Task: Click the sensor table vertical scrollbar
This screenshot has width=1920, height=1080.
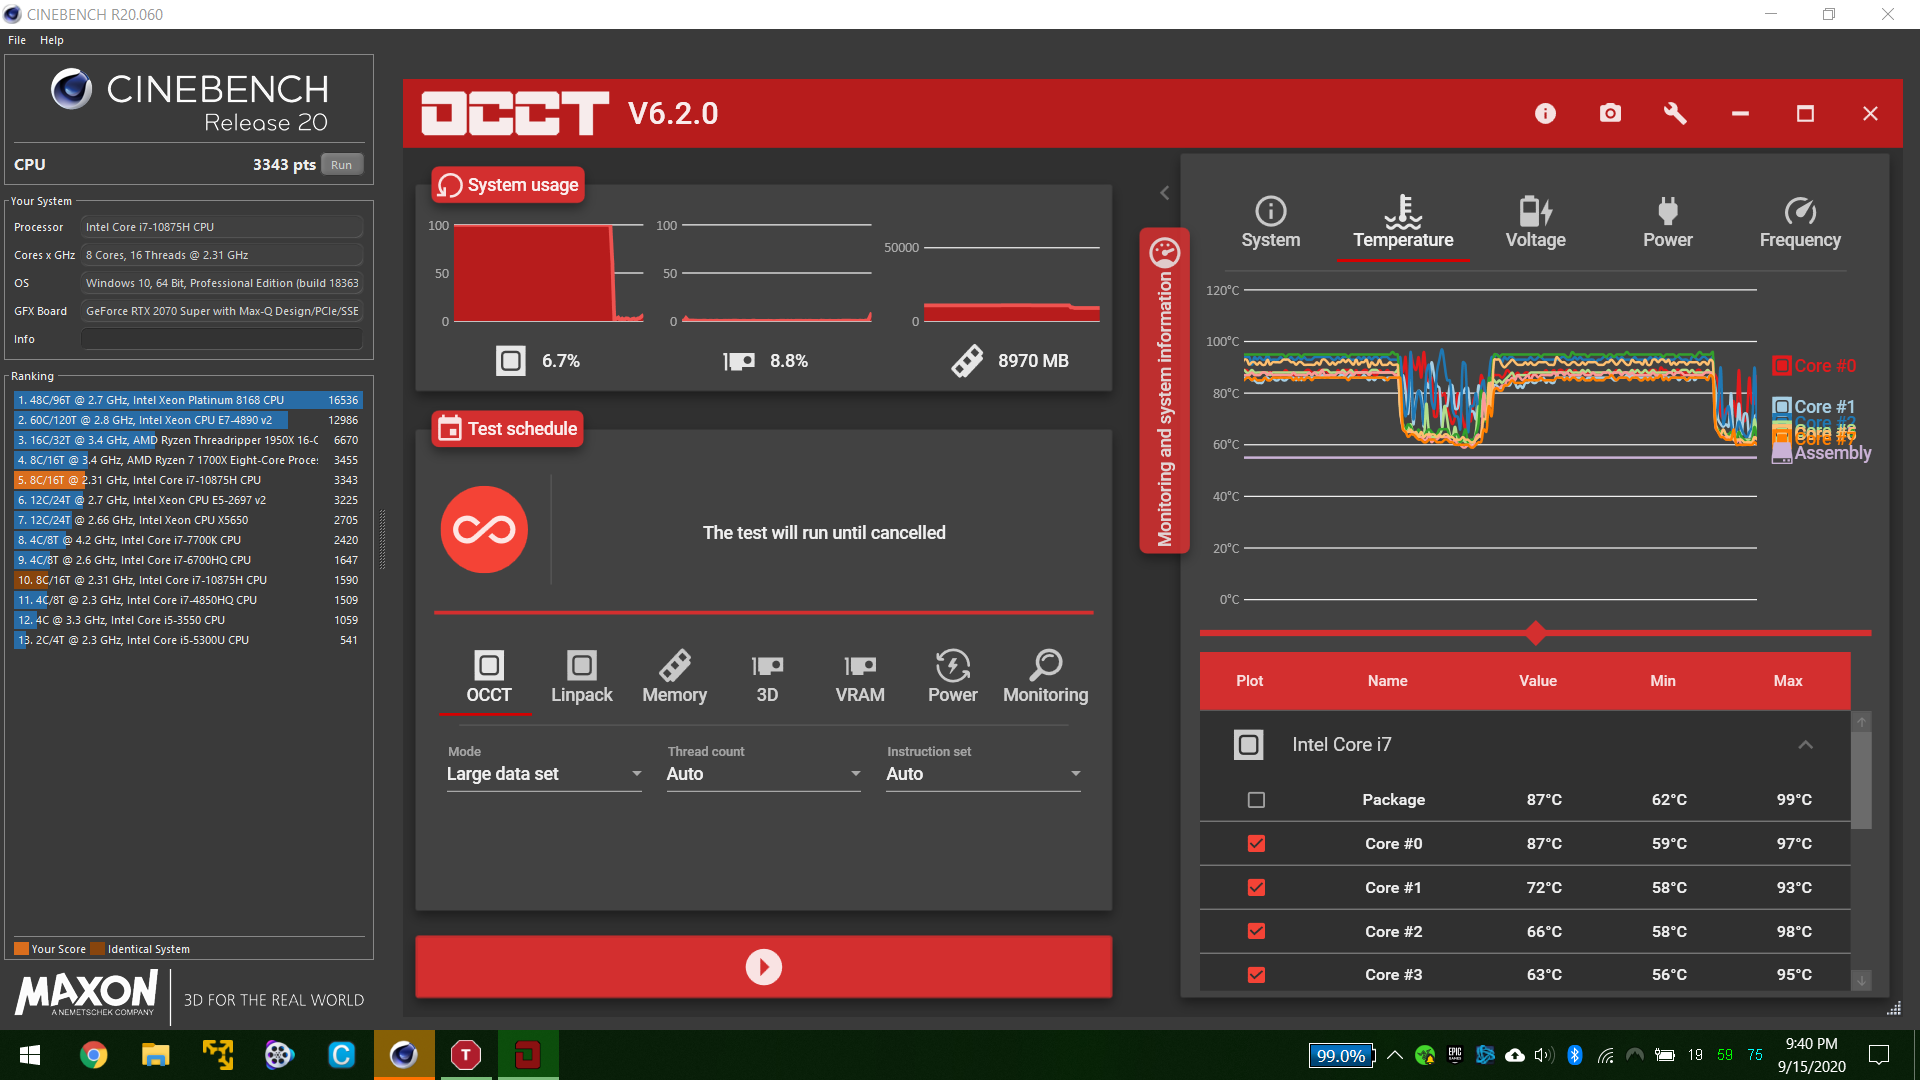Action: (1861, 782)
